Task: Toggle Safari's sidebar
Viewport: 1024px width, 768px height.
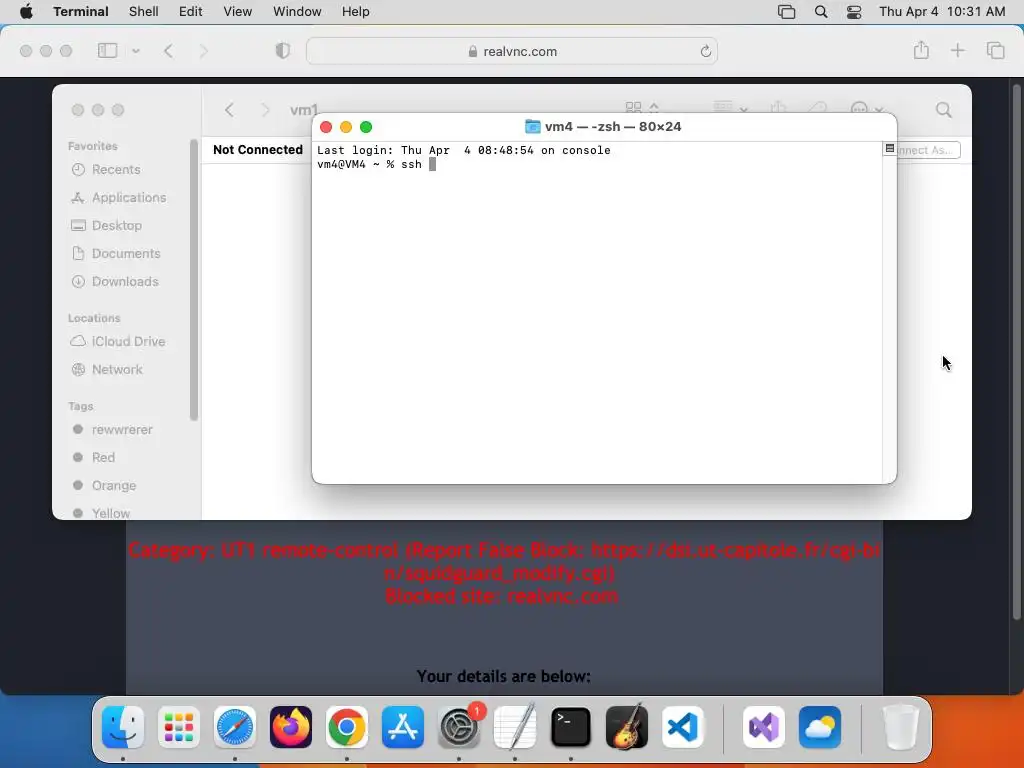Action: pyautogui.click(x=108, y=50)
